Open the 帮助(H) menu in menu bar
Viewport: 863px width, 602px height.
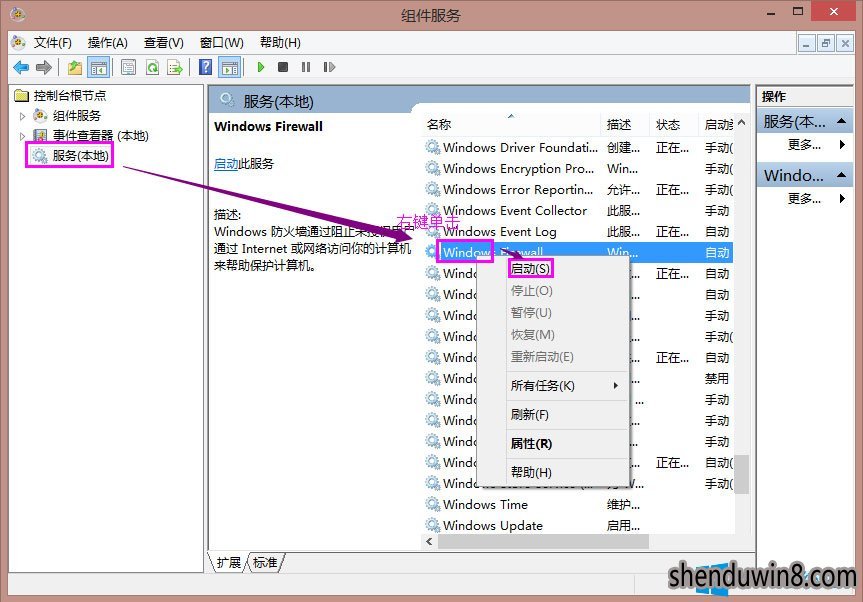pyautogui.click(x=280, y=43)
